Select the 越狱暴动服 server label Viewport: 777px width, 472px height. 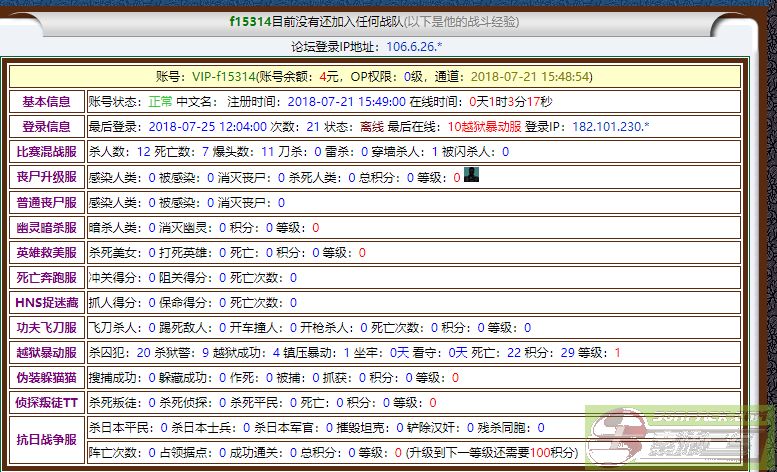[46, 352]
